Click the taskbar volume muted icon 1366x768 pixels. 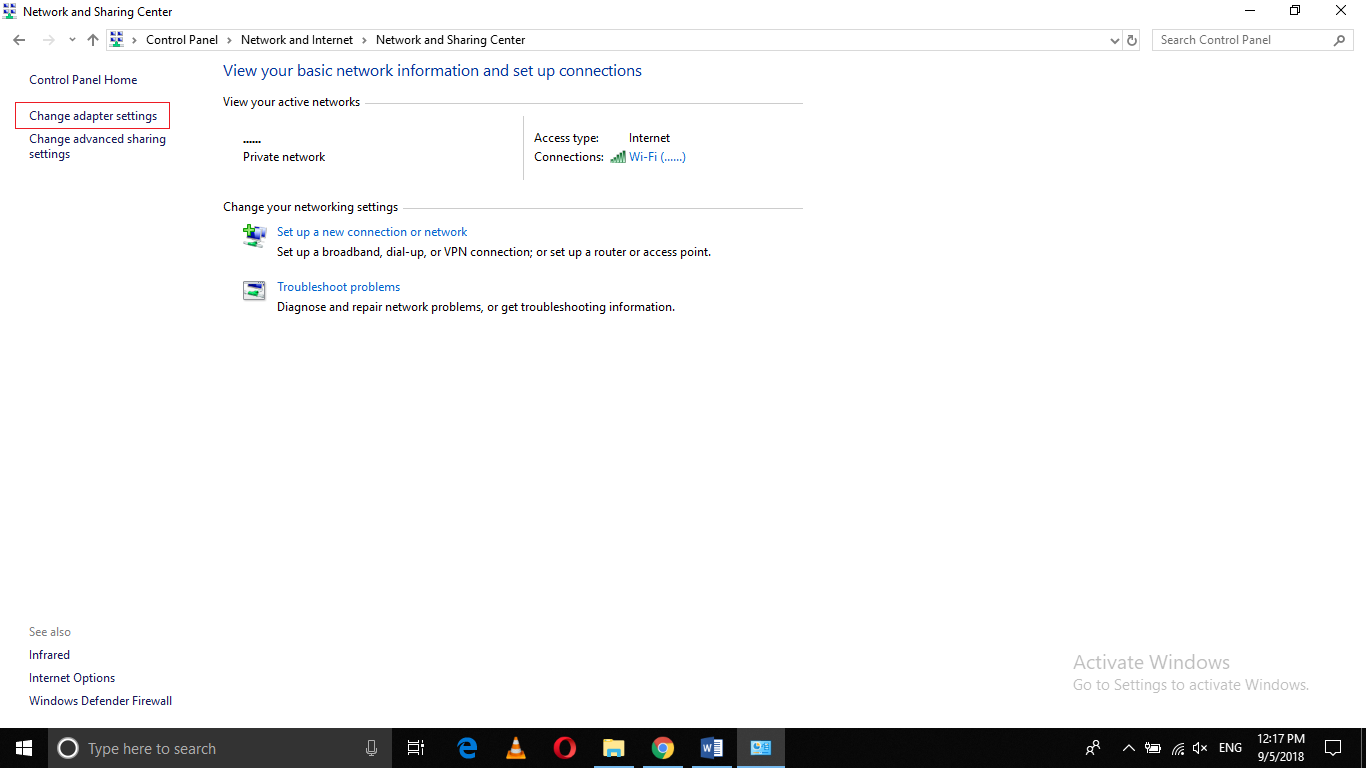[x=1200, y=748]
